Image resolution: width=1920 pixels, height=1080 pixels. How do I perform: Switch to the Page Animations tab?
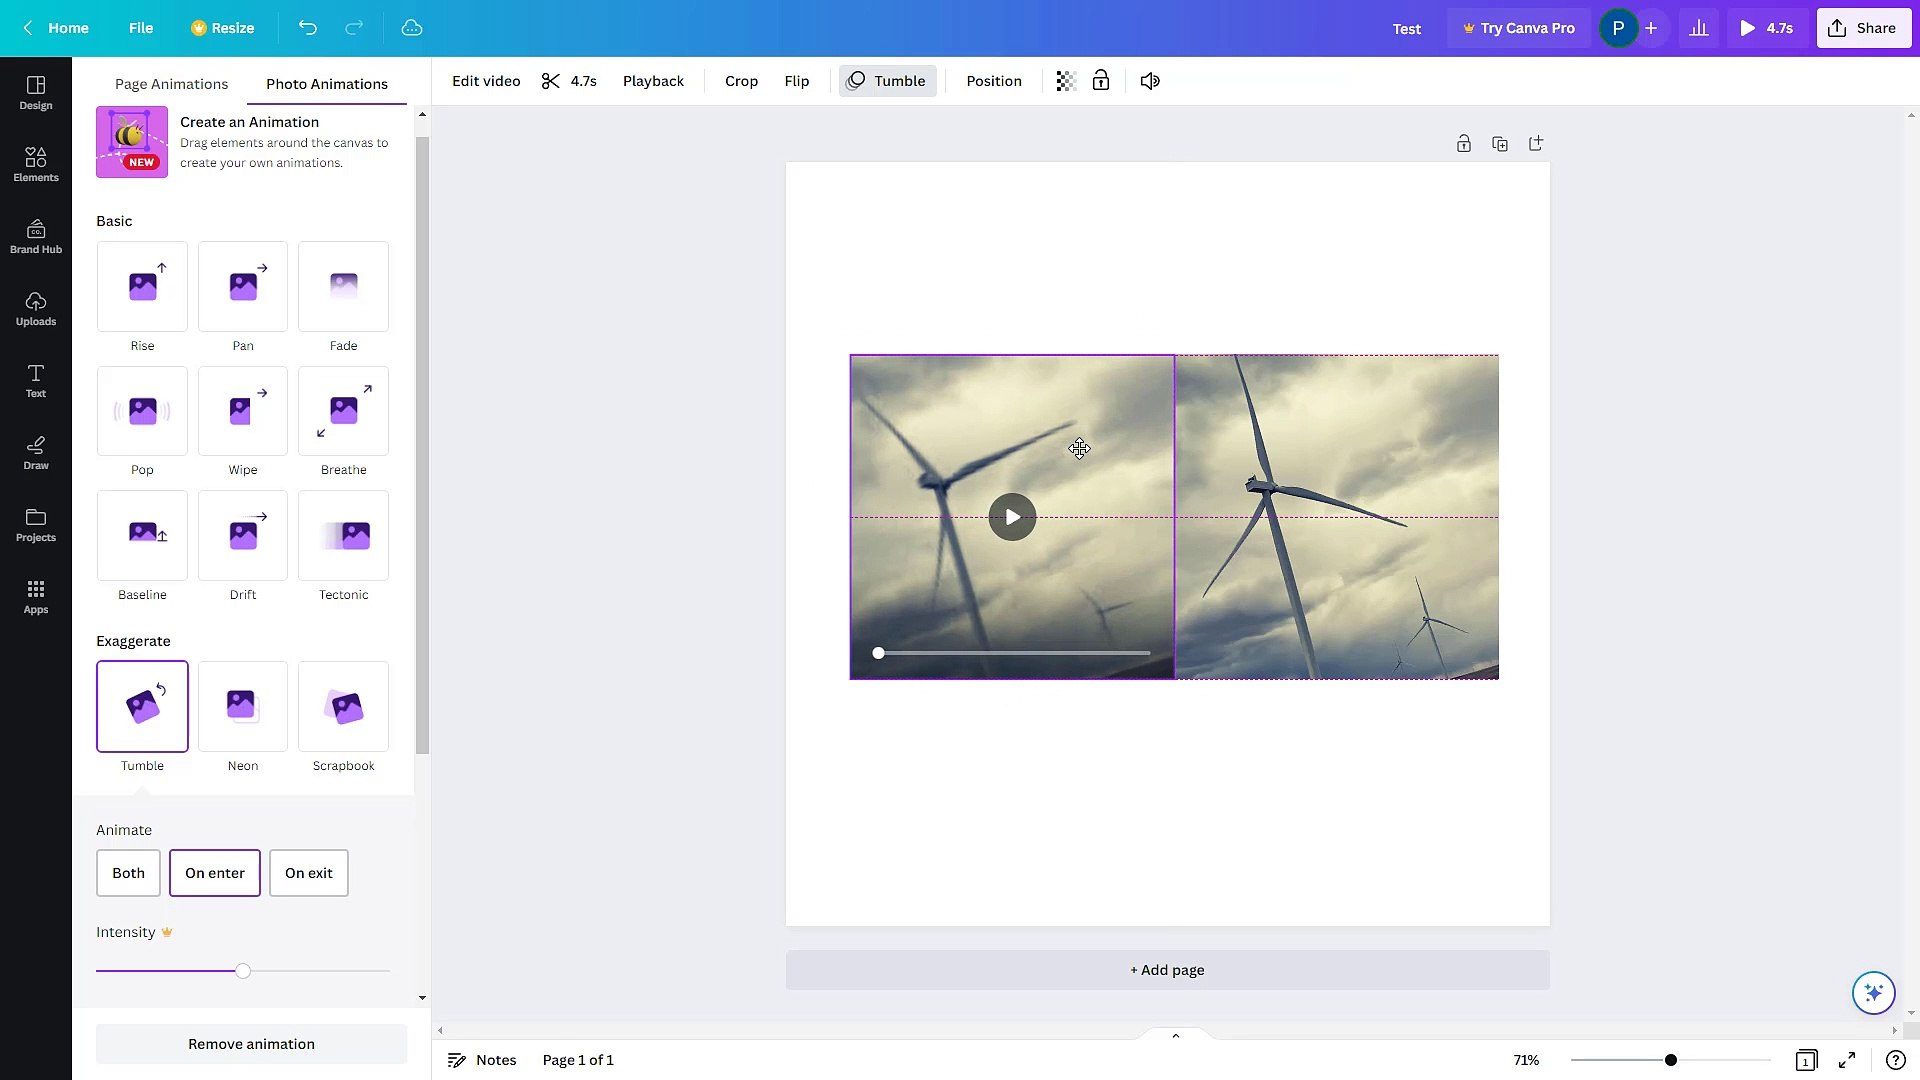(171, 84)
